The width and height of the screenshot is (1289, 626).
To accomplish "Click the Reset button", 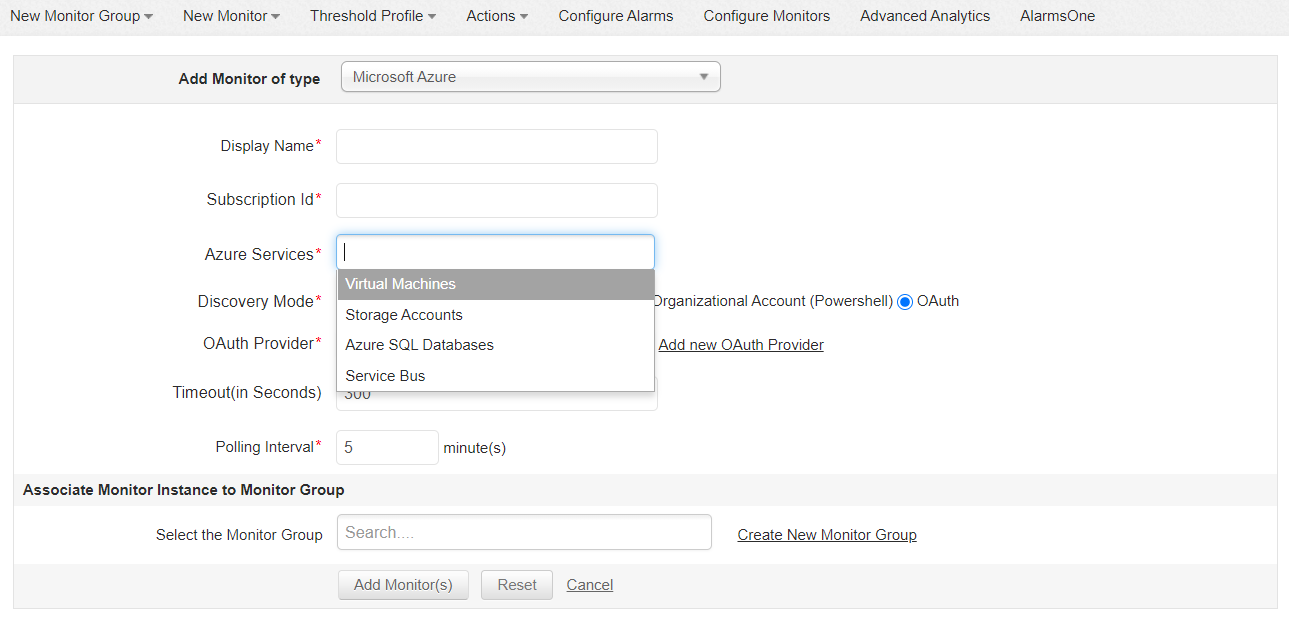I will (x=517, y=585).
